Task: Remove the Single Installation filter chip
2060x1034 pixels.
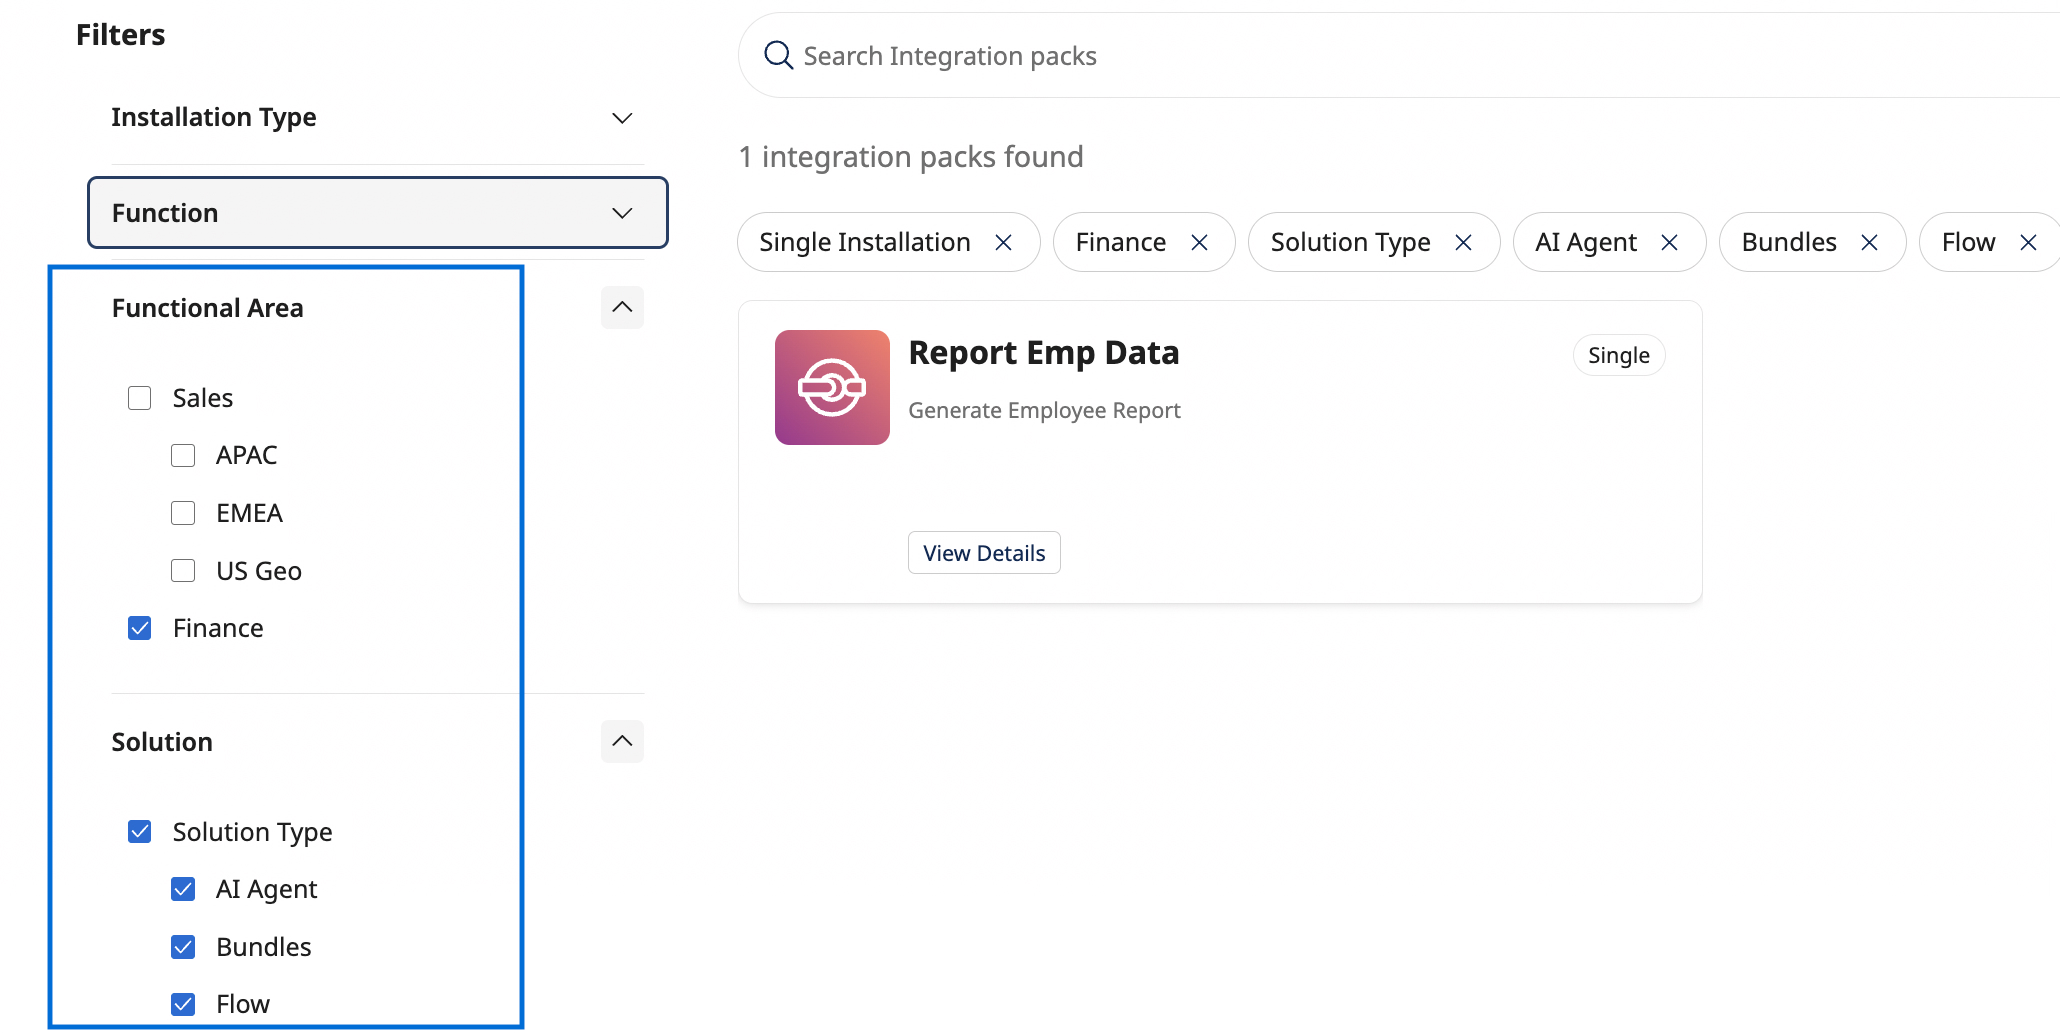Action: [x=1003, y=243]
